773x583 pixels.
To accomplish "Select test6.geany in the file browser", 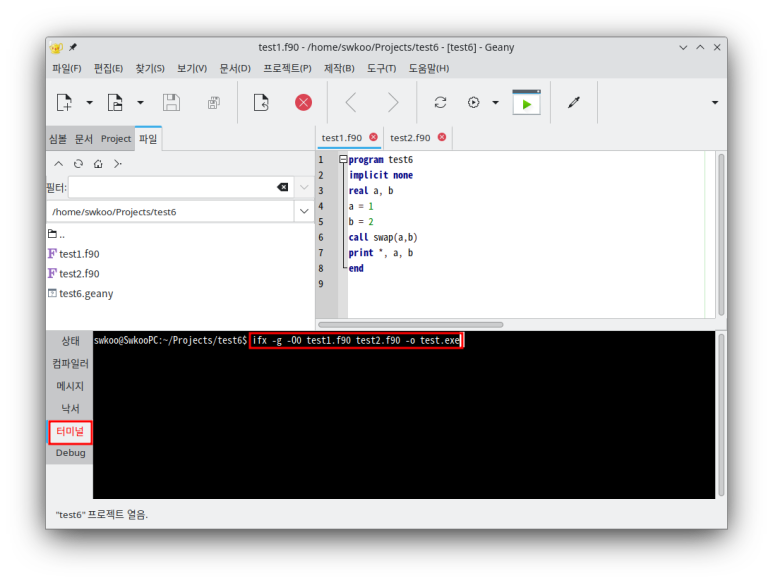I will click(81, 293).
